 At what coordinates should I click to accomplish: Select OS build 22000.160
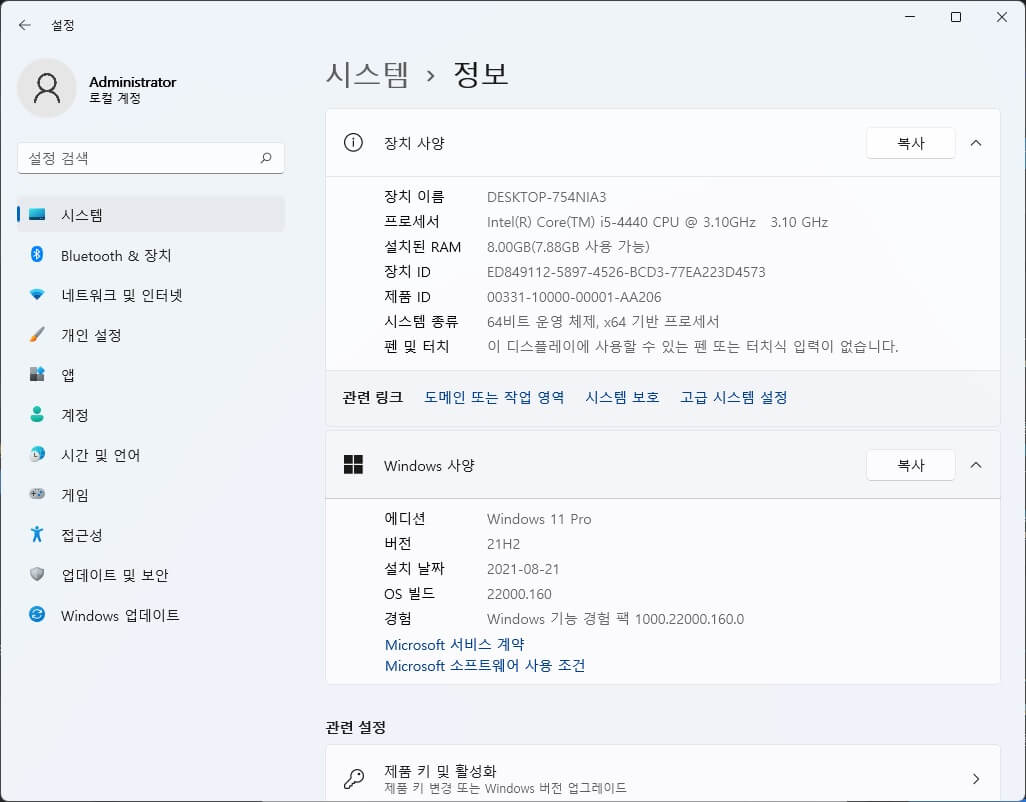point(519,593)
